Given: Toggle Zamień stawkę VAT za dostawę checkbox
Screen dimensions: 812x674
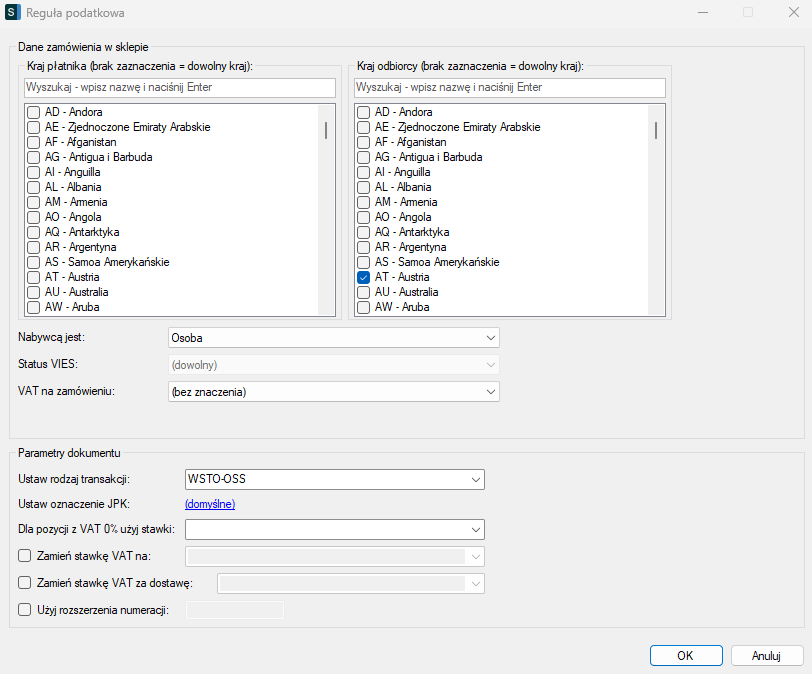Looking at the screenshot, I should (25, 582).
